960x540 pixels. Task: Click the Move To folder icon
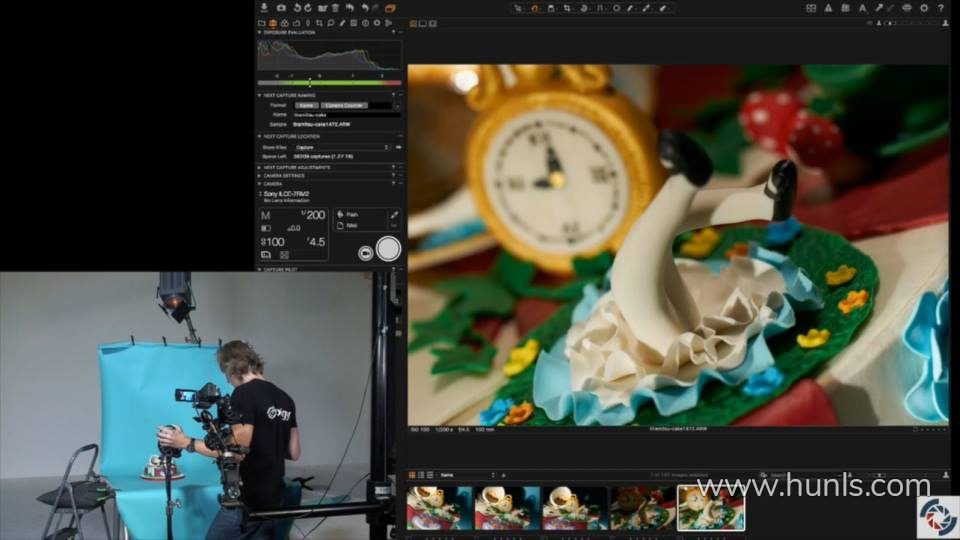(x=322, y=8)
